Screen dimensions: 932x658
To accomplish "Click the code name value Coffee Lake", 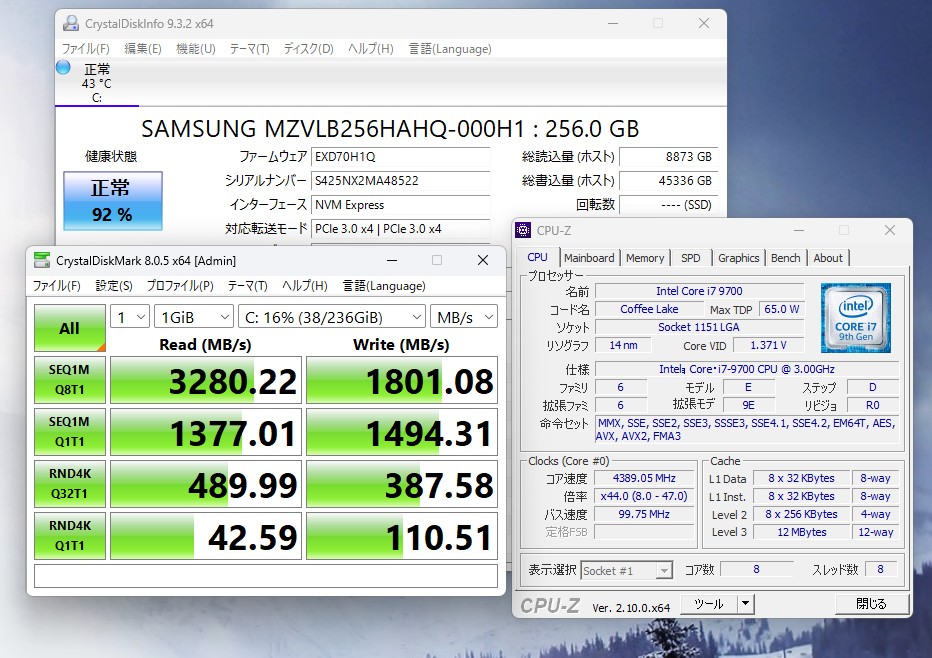I will point(648,309).
